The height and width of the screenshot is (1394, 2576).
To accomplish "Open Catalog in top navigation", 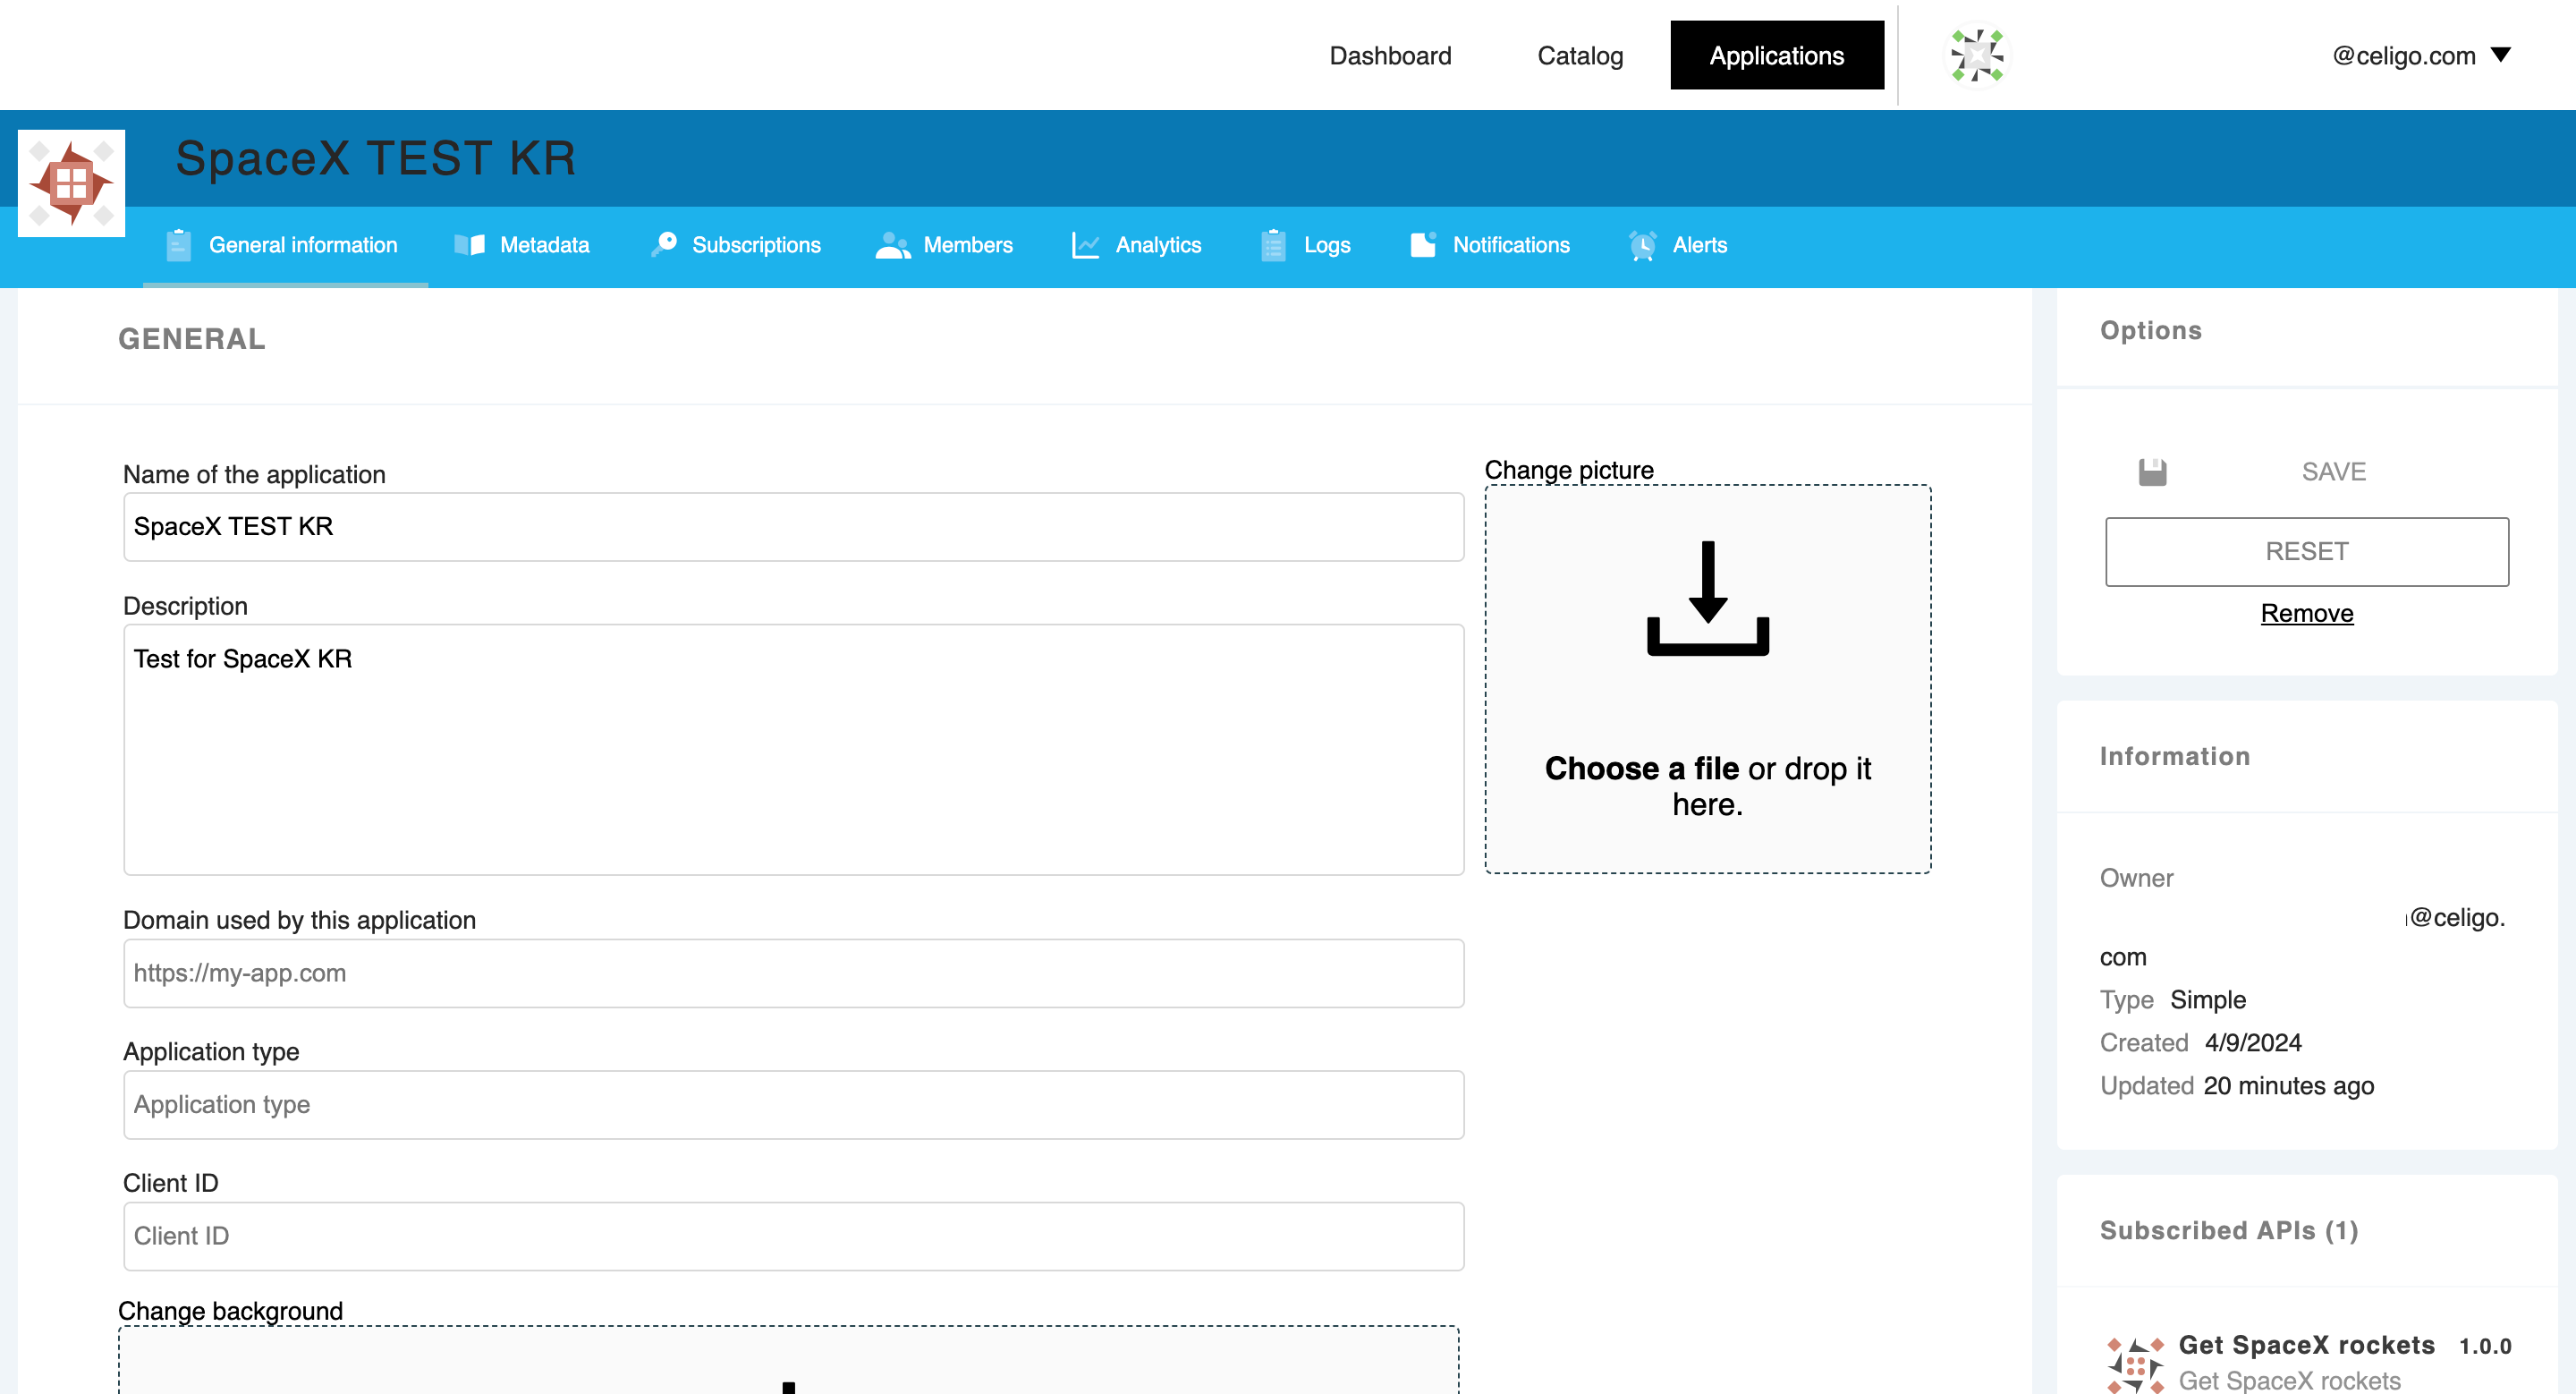I will 1580,56.
